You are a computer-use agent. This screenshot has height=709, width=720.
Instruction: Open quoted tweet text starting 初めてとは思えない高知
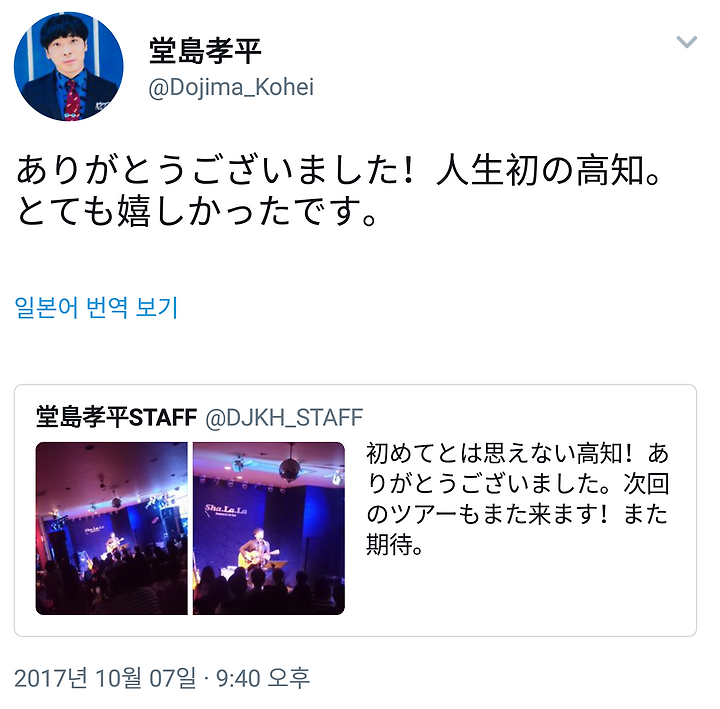[518, 499]
